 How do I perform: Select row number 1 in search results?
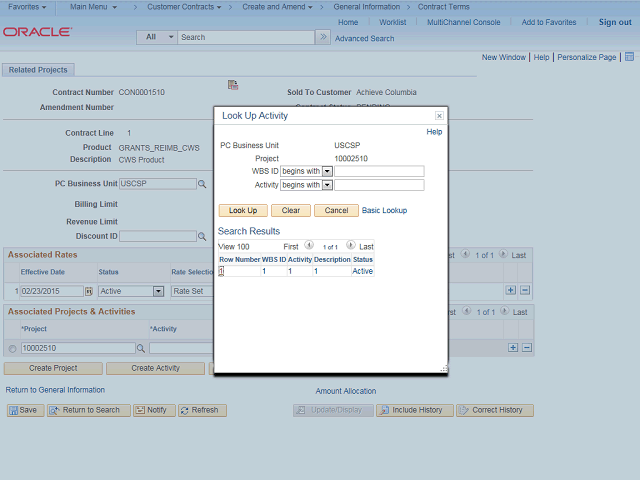click(221, 271)
